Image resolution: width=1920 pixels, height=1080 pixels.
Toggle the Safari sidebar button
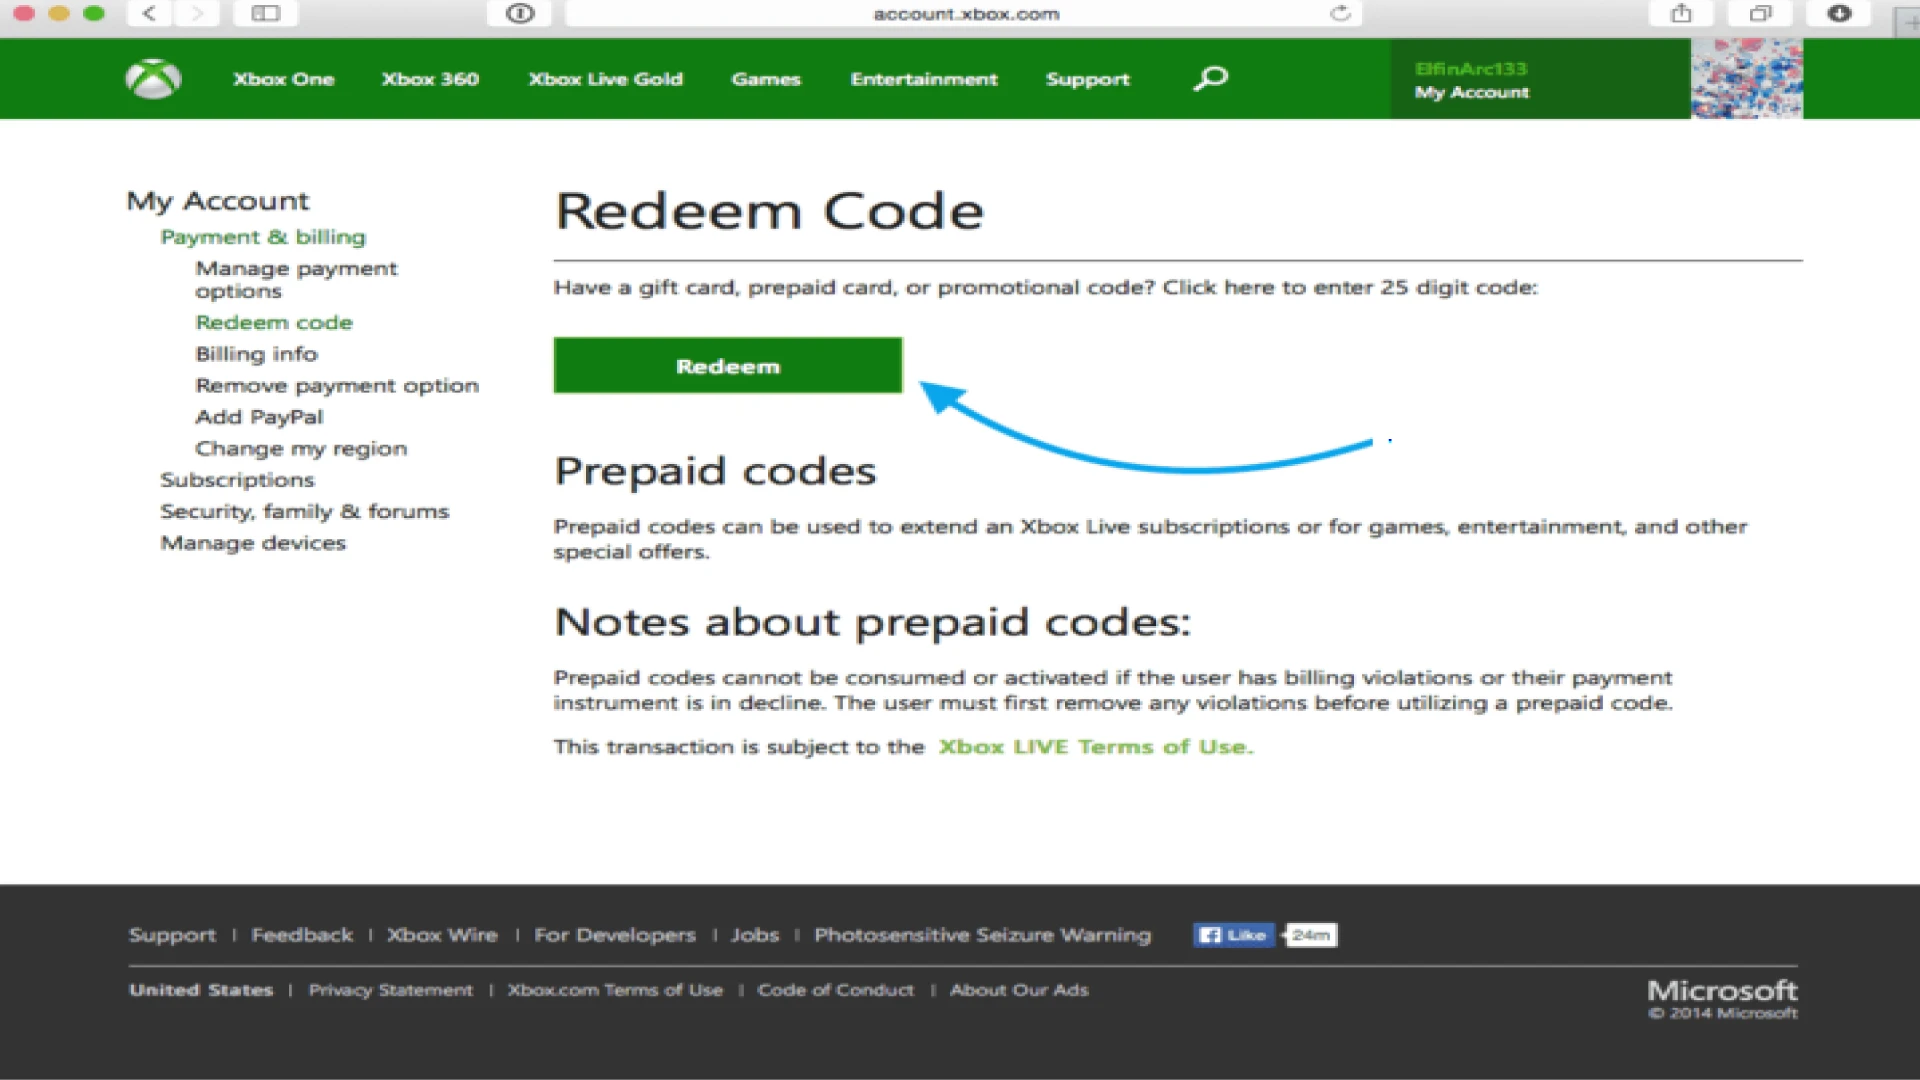[265, 13]
